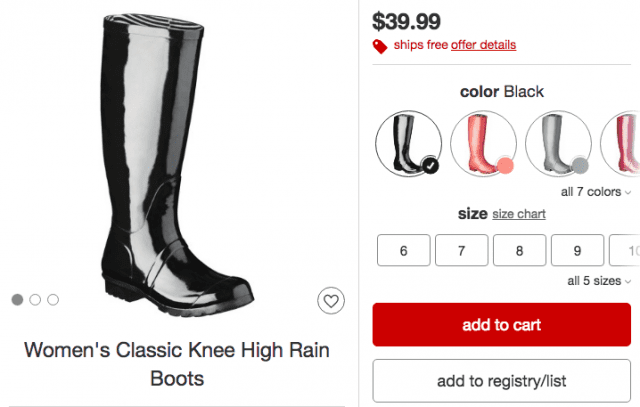
Task: Select the gray boot color option
Action: pos(558,143)
